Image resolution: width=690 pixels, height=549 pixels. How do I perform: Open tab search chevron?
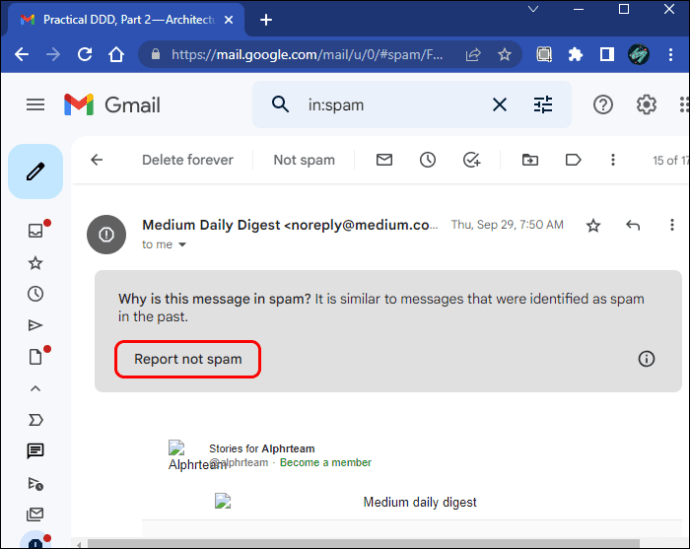(x=533, y=9)
